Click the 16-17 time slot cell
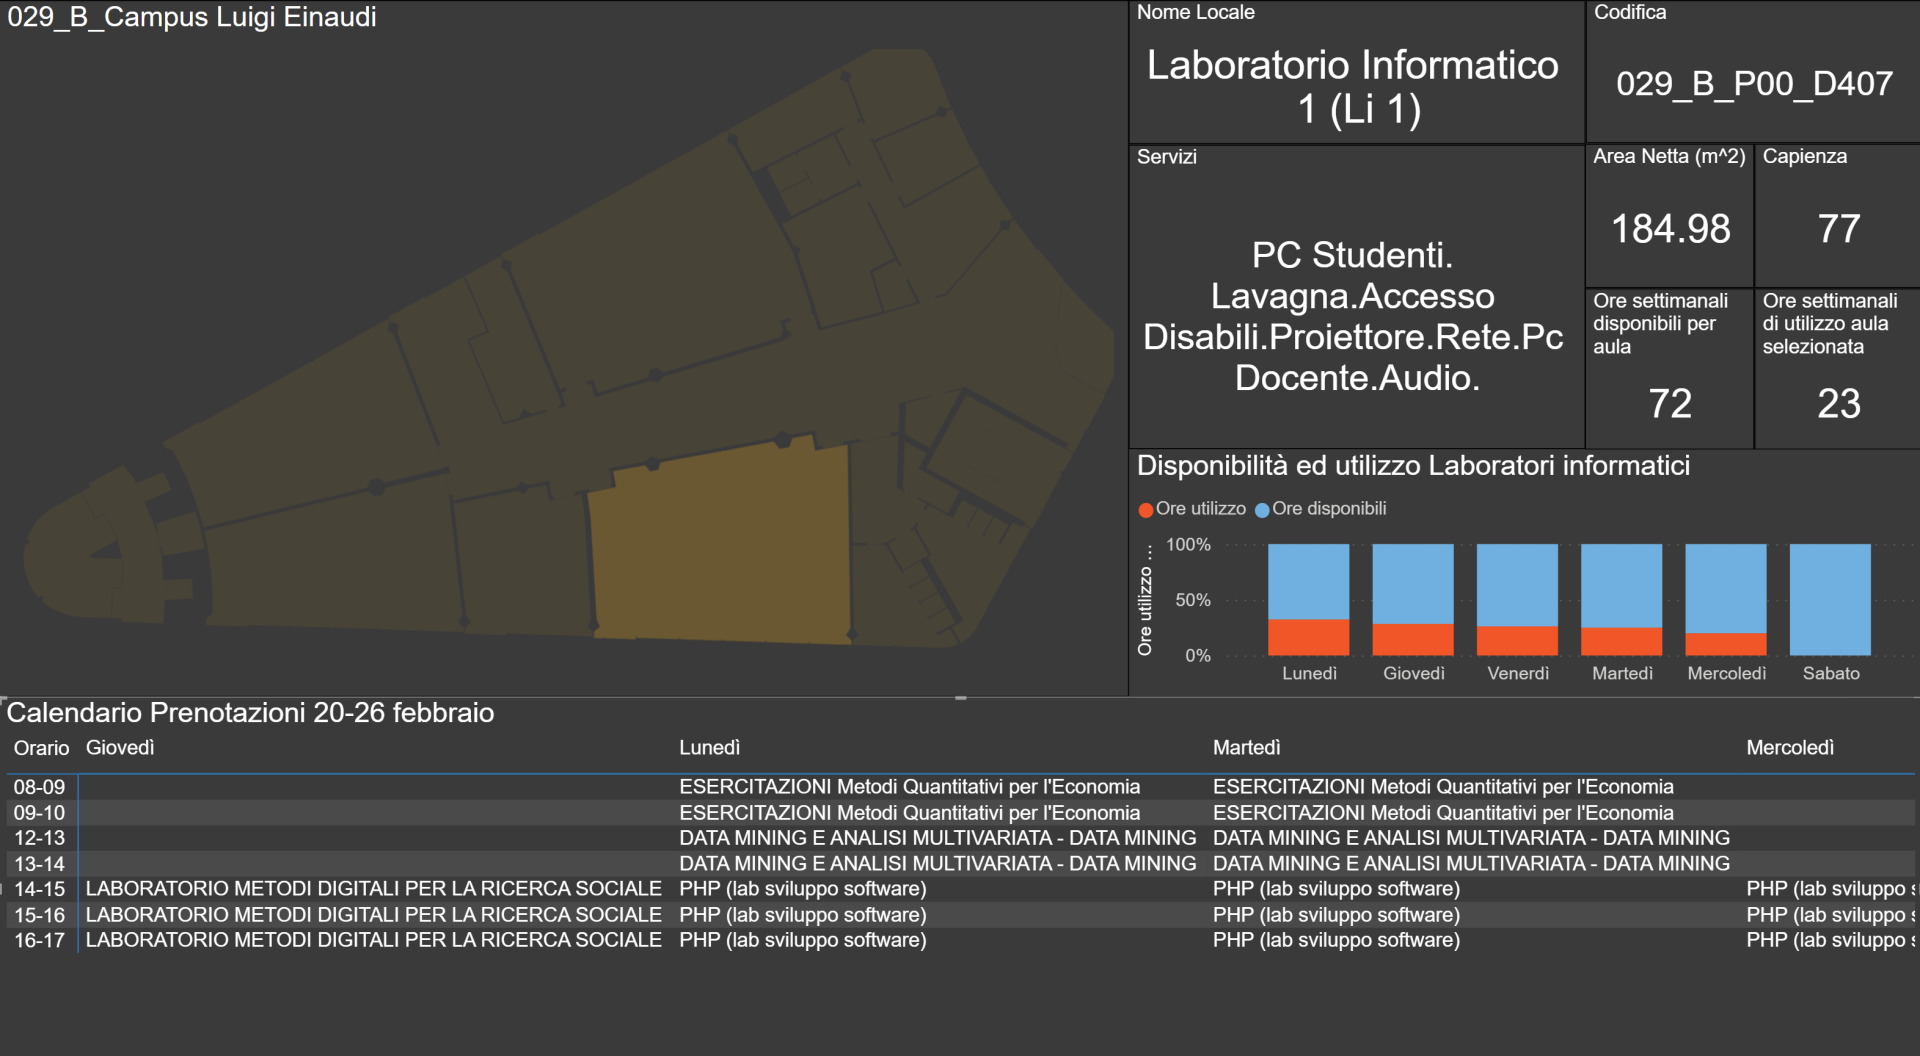 click(39, 940)
